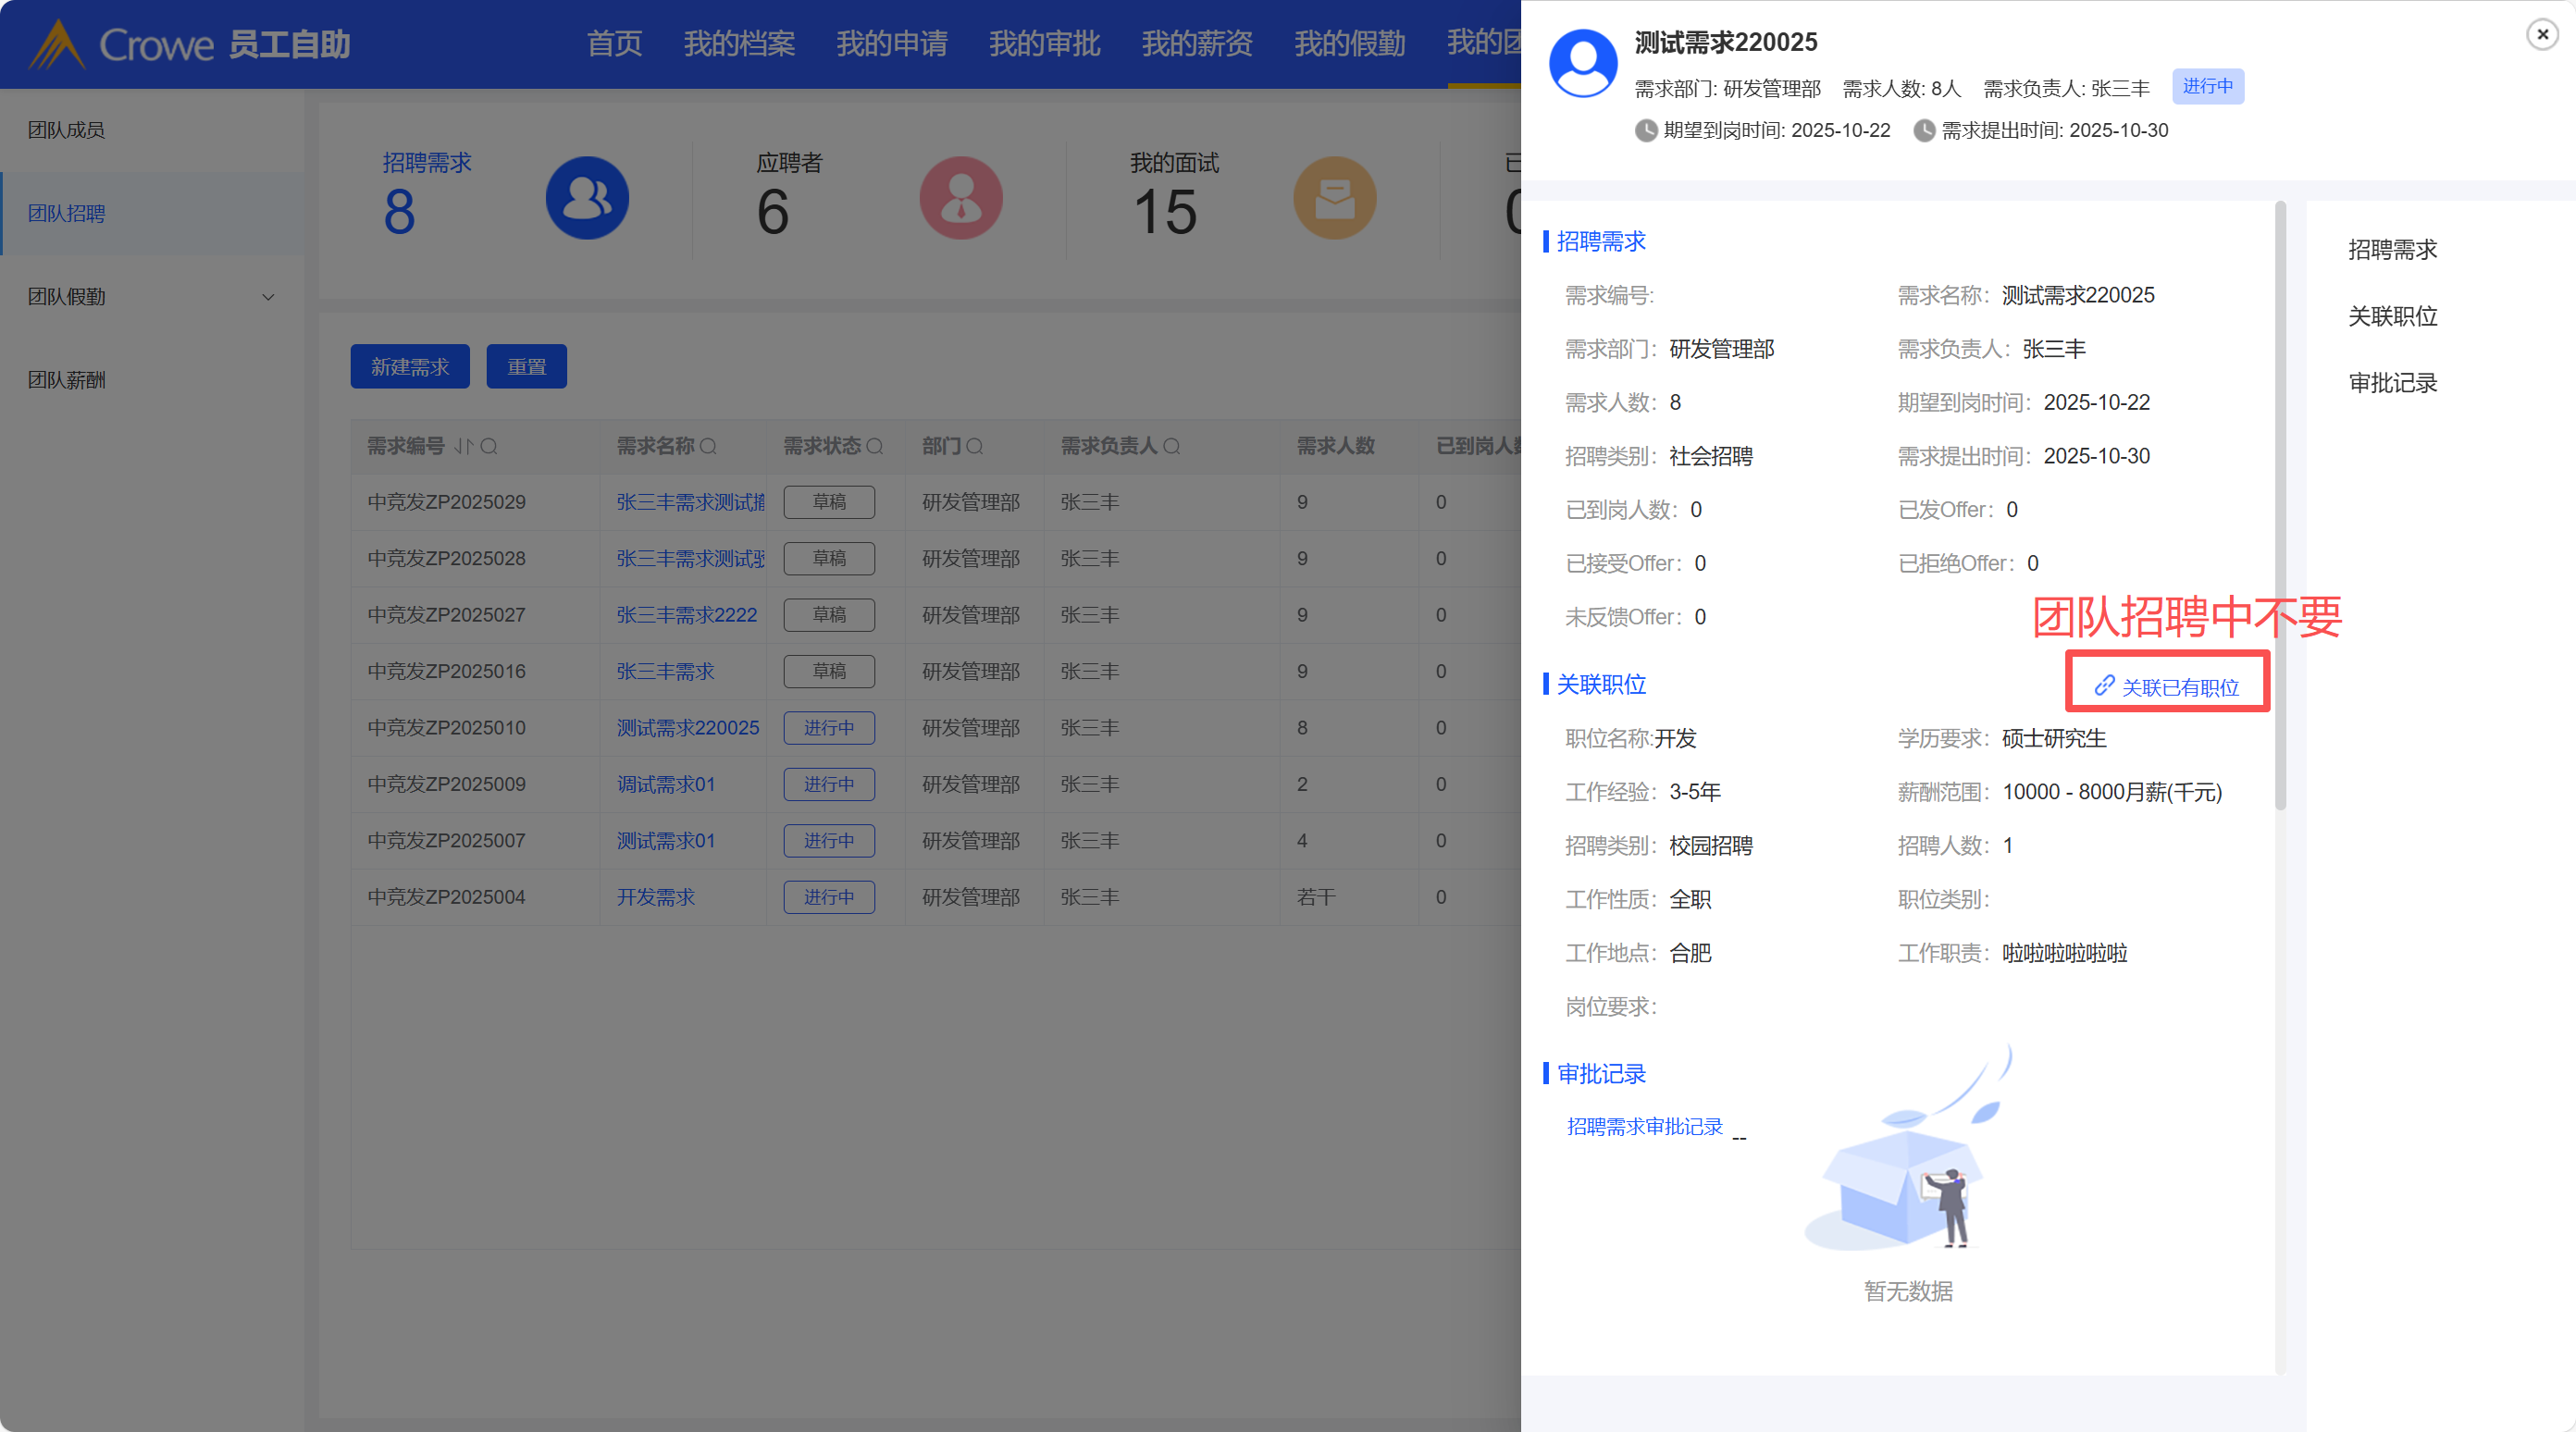Click the orange my interviews envelope icon

[x=1334, y=198]
